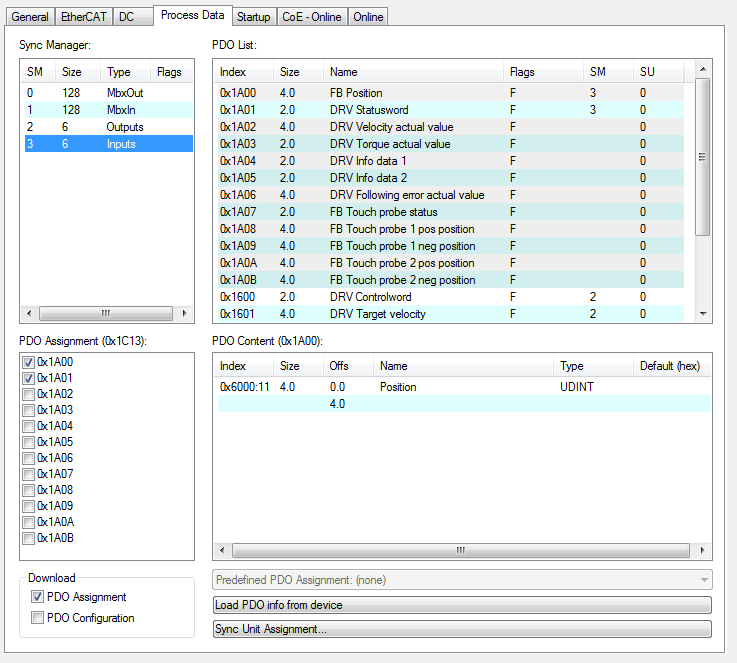The image size is (737, 663).
Task: Select the FB Position PDO row
Action: click(x=451, y=93)
